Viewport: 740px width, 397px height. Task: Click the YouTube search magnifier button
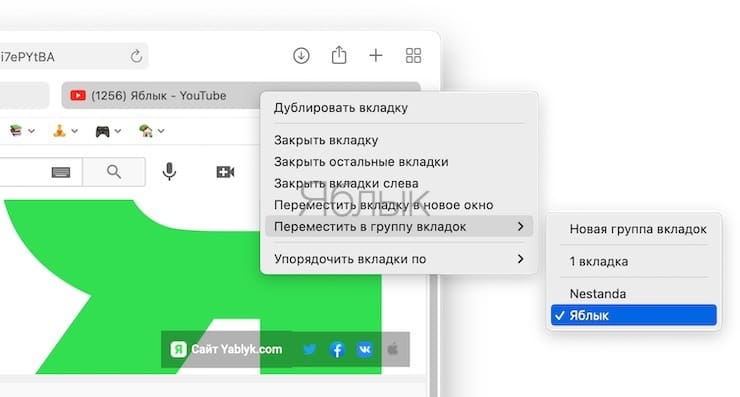point(114,172)
